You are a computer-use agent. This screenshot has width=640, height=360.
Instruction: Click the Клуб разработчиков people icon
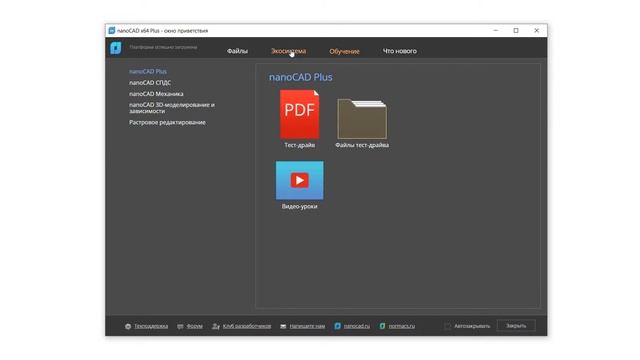[216, 326]
